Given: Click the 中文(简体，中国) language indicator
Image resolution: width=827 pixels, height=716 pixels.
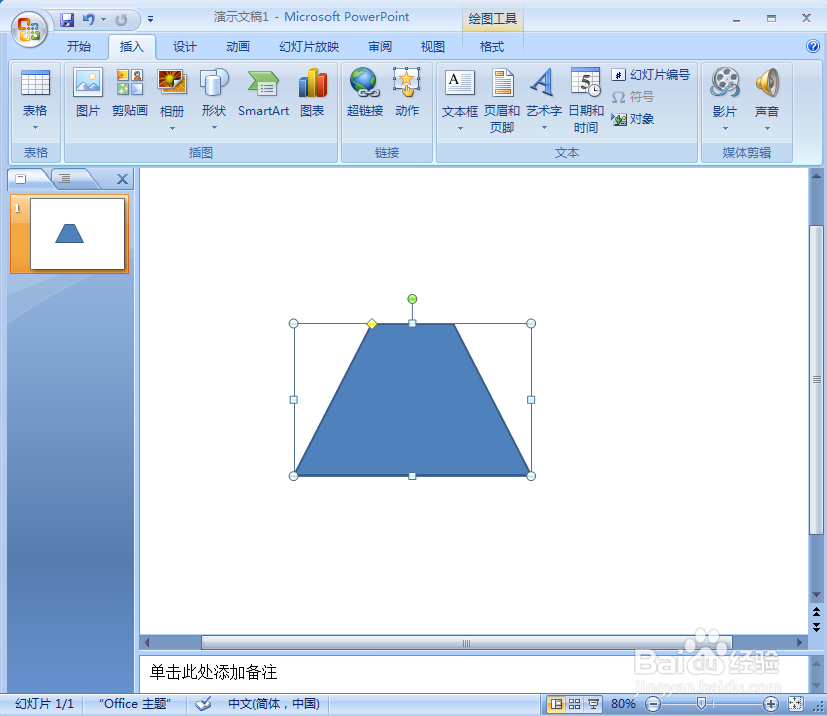Looking at the screenshot, I should point(274,703).
